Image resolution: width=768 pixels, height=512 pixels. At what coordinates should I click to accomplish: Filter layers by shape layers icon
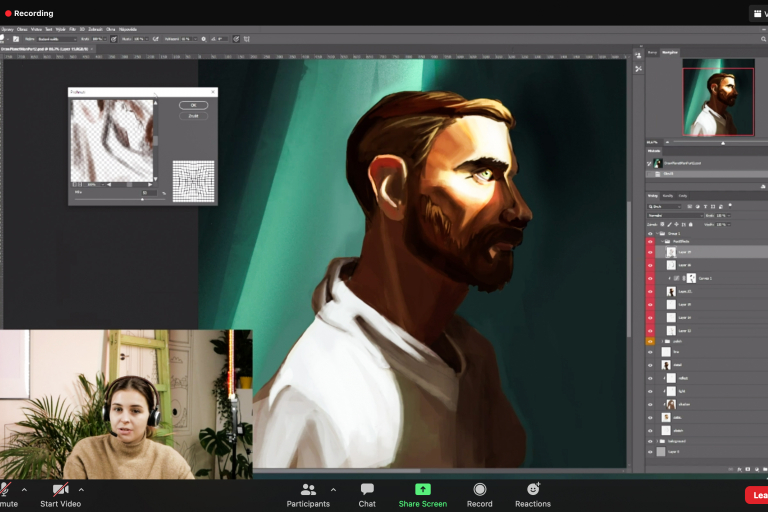pyautogui.click(x=713, y=206)
